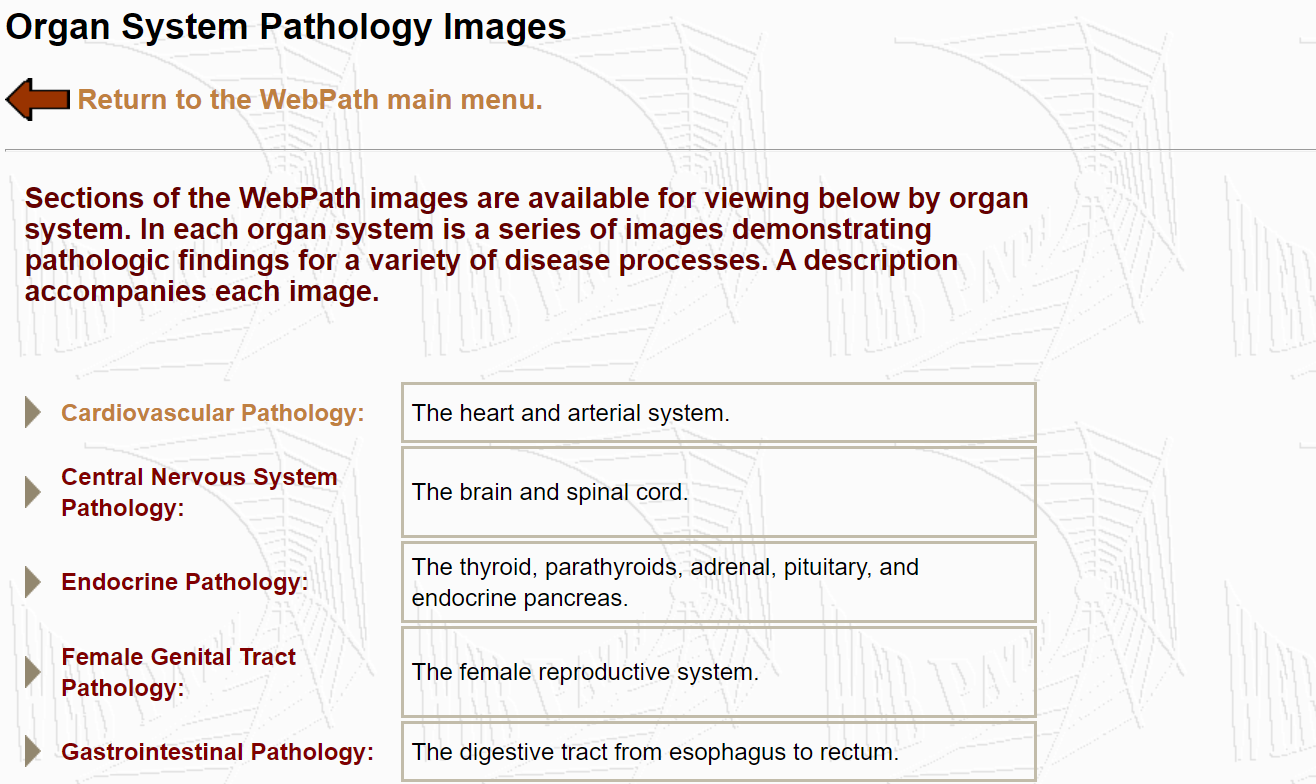Click the arrow icon beside Endocrine Pathology
1316x784 pixels.
click(30, 580)
